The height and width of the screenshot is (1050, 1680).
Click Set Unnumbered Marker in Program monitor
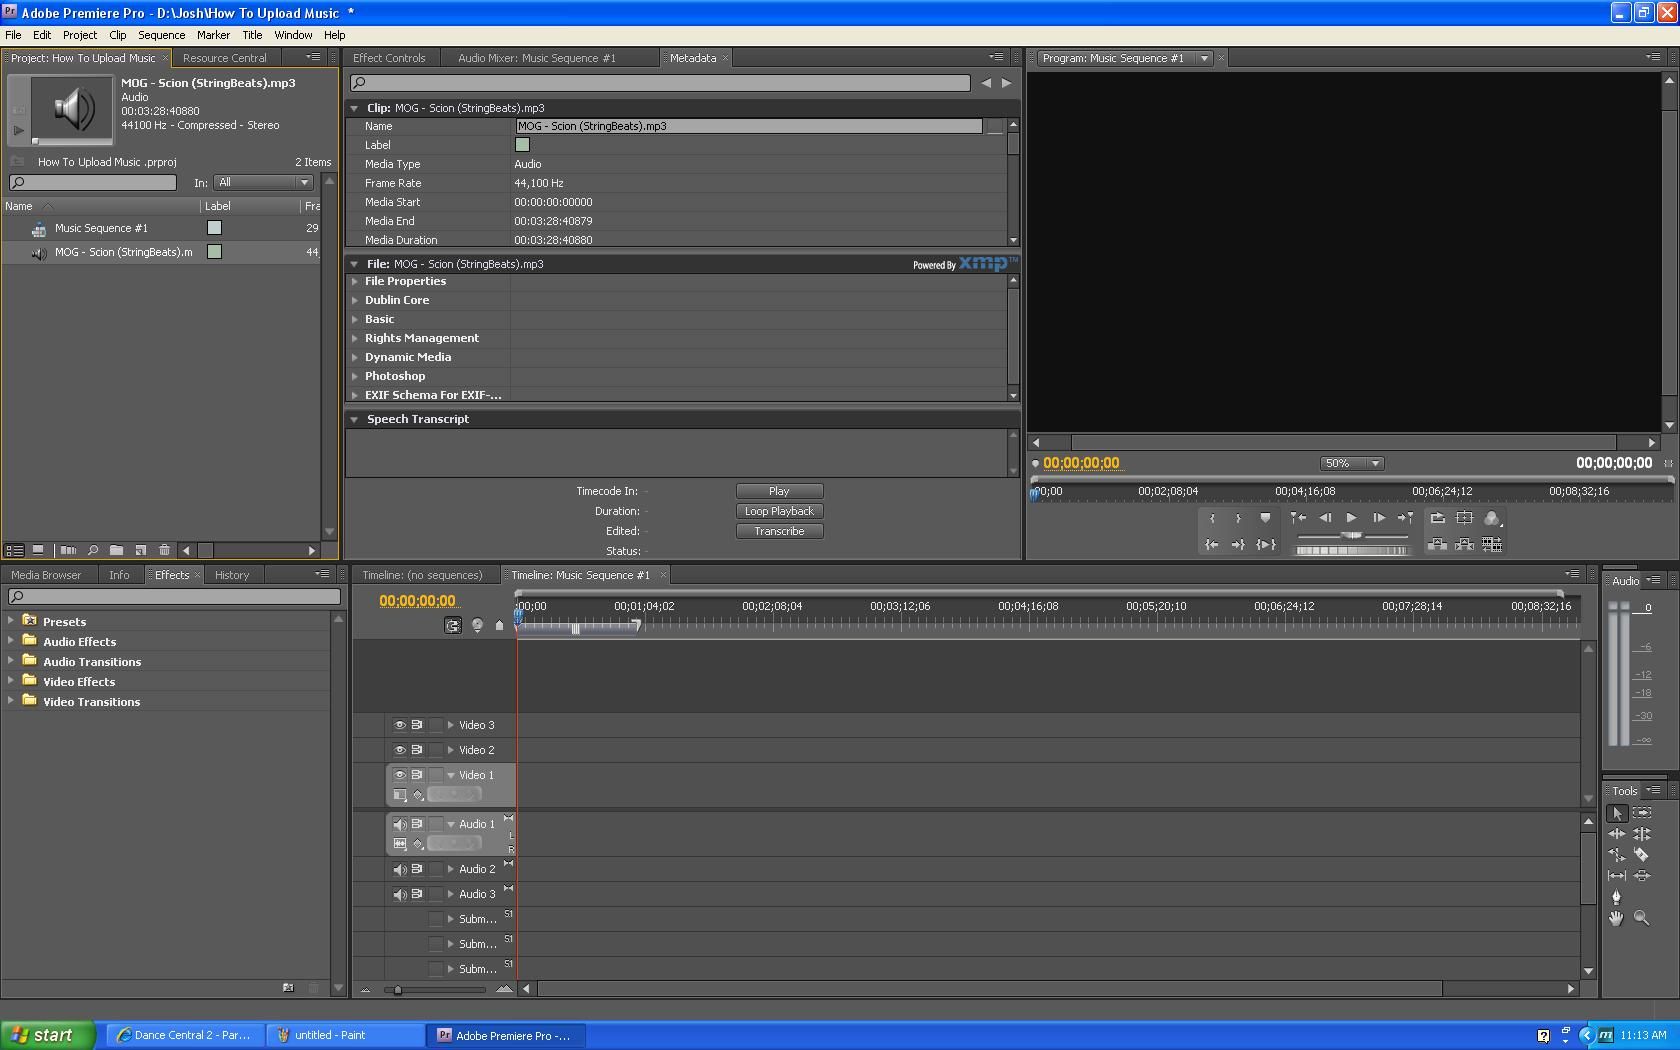click(x=1265, y=518)
